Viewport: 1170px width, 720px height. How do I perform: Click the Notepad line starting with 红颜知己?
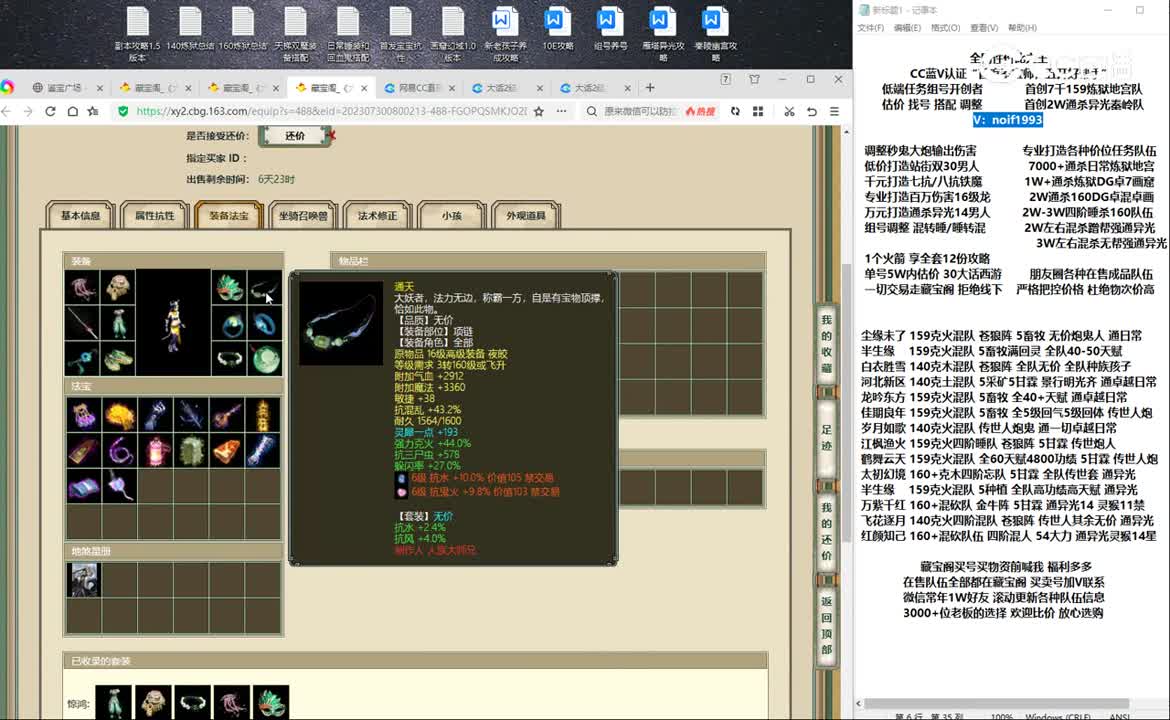click(1009, 536)
